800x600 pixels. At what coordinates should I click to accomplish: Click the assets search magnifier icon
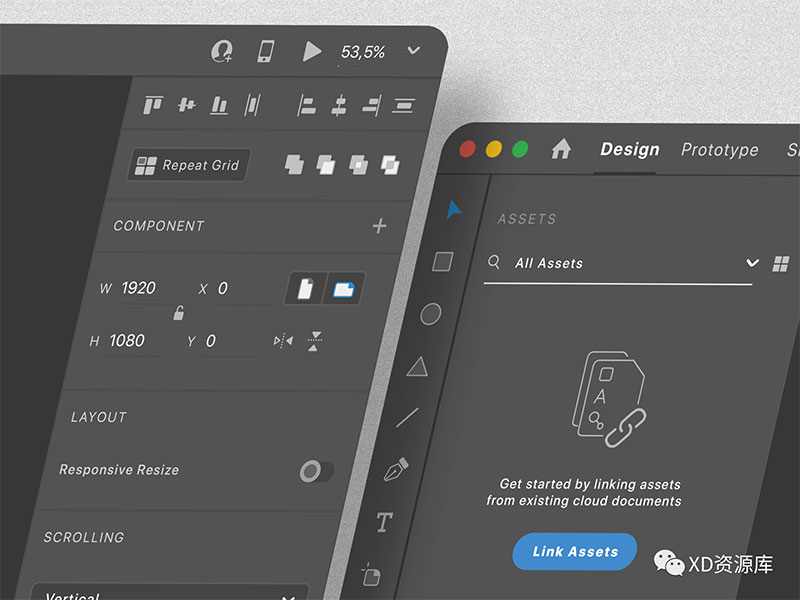point(494,262)
